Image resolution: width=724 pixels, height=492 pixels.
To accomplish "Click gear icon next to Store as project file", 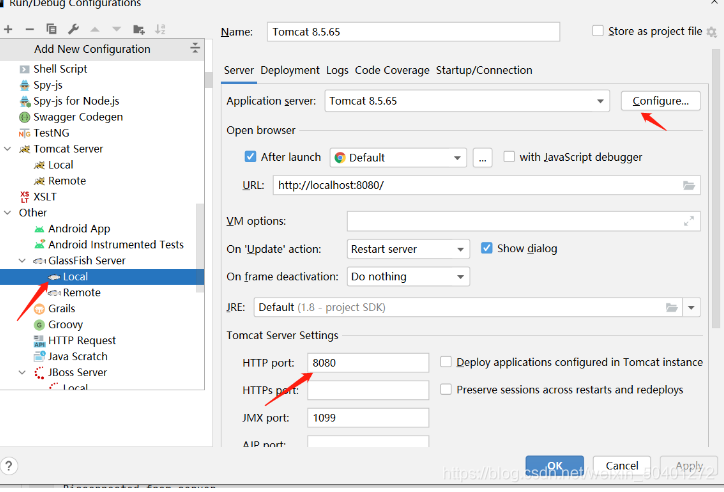I will pos(712,32).
